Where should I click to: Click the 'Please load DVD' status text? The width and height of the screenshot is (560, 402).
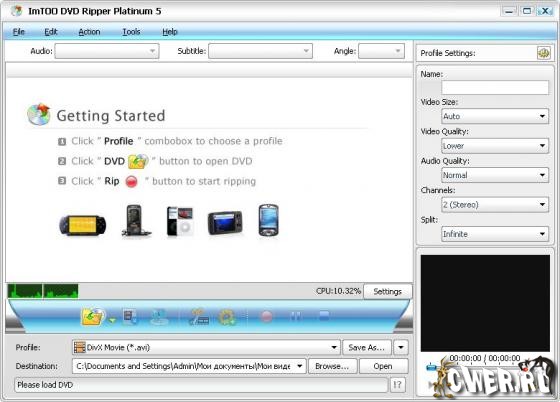click(45, 385)
